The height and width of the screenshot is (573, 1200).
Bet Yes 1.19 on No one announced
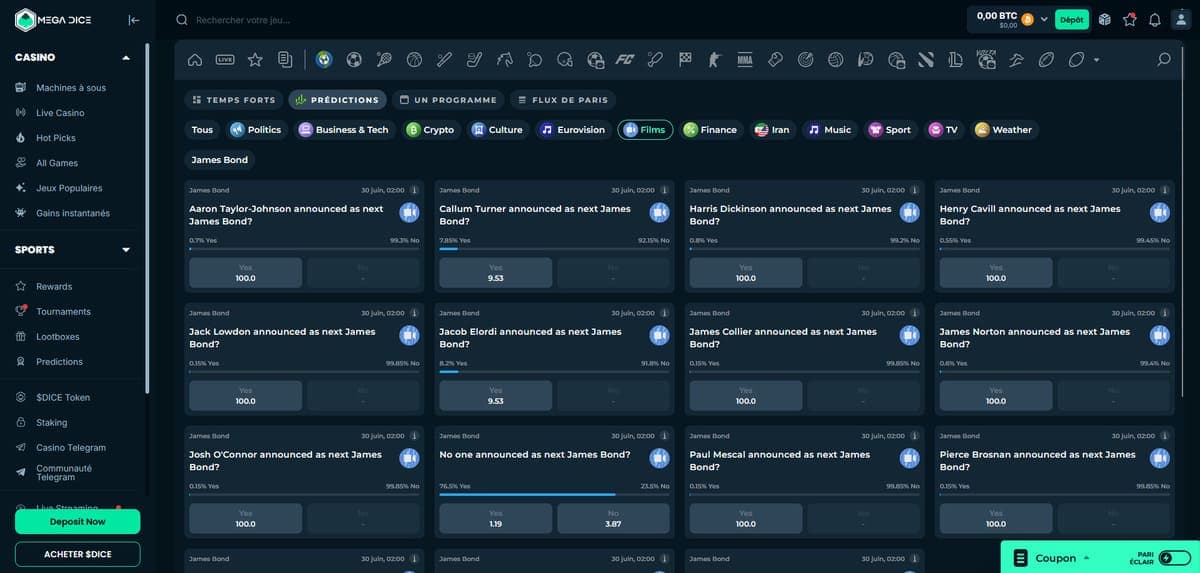tap(495, 518)
